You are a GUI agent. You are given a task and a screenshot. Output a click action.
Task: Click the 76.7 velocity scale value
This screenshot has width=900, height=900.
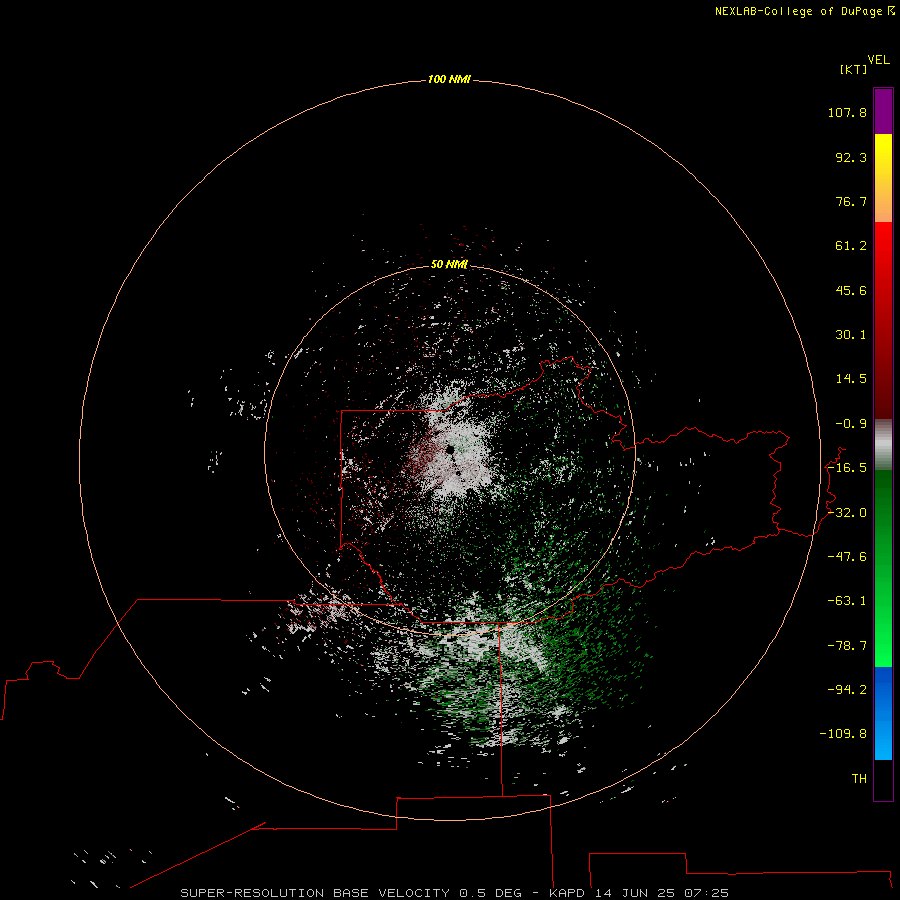[x=851, y=201]
